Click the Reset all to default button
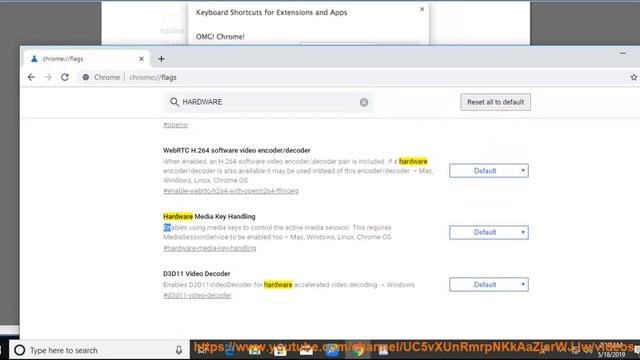Screen dimensions: 640x360 (x=496, y=102)
